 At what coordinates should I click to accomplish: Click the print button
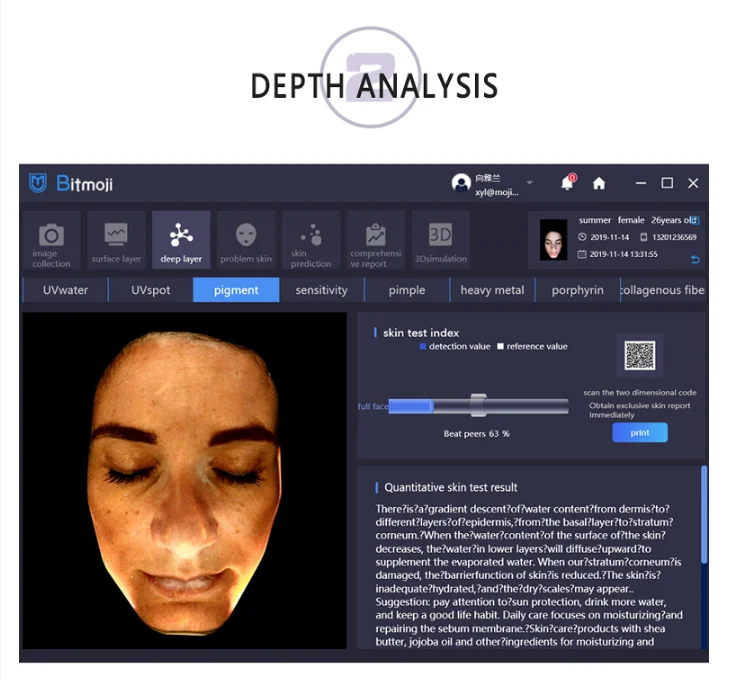[640, 433]
